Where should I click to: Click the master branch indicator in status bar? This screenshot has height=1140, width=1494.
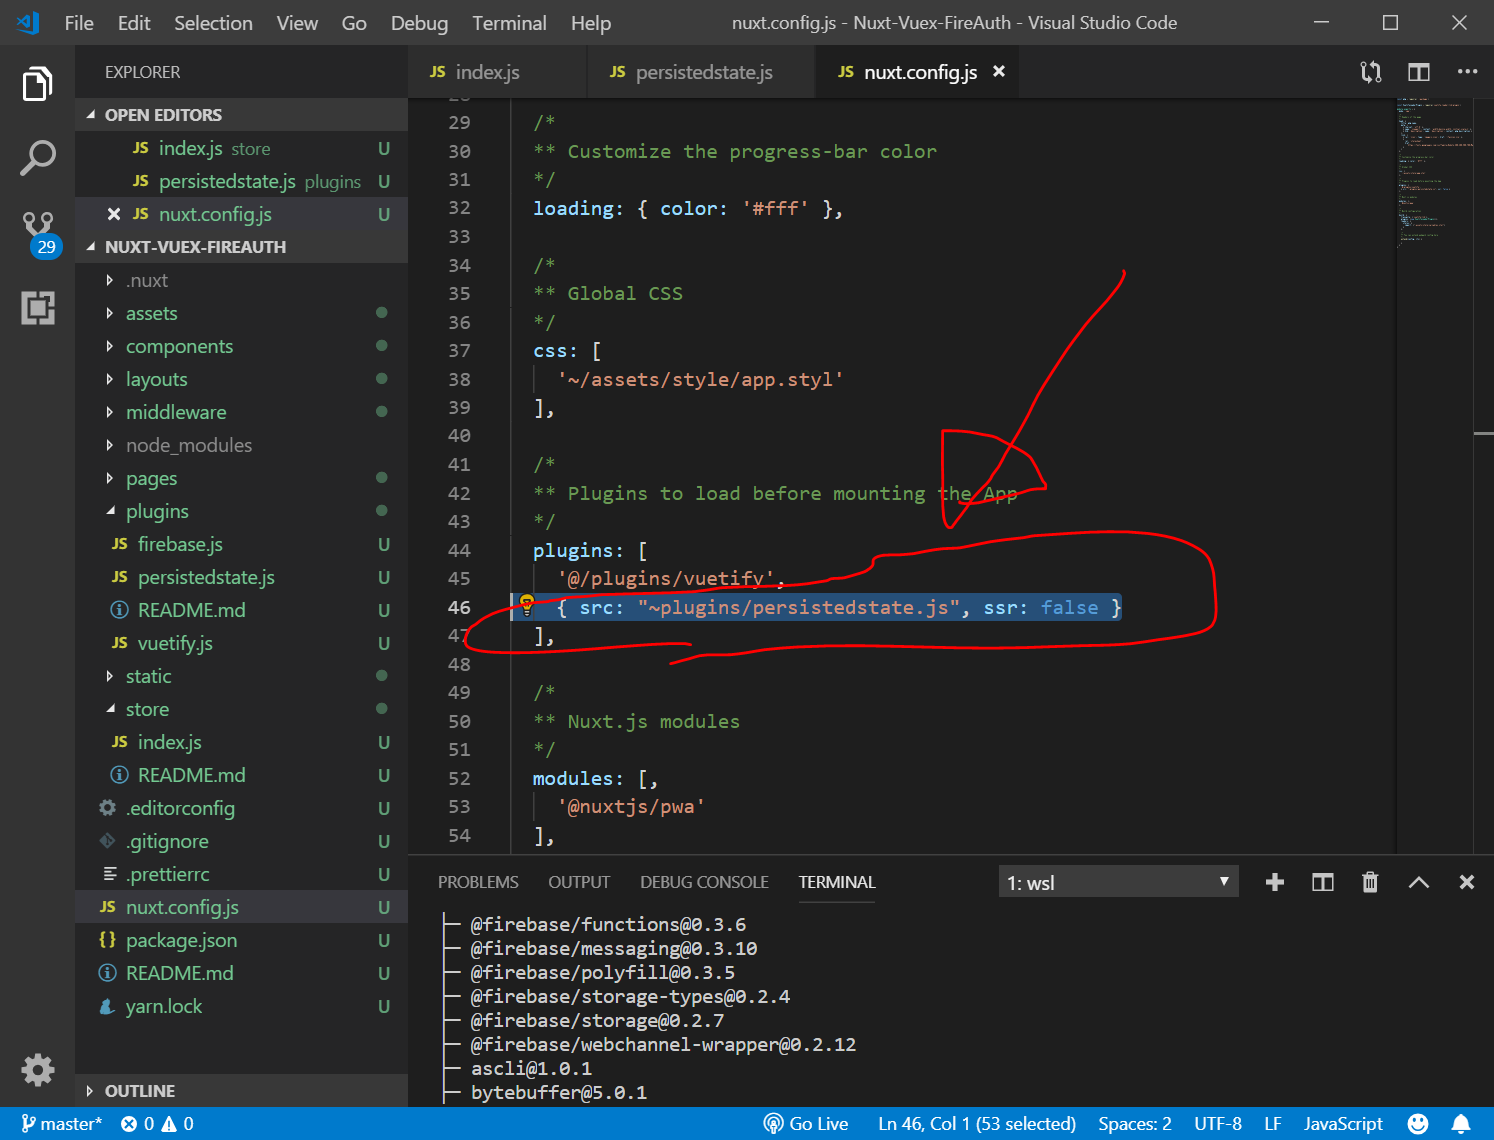(62, 1124)
